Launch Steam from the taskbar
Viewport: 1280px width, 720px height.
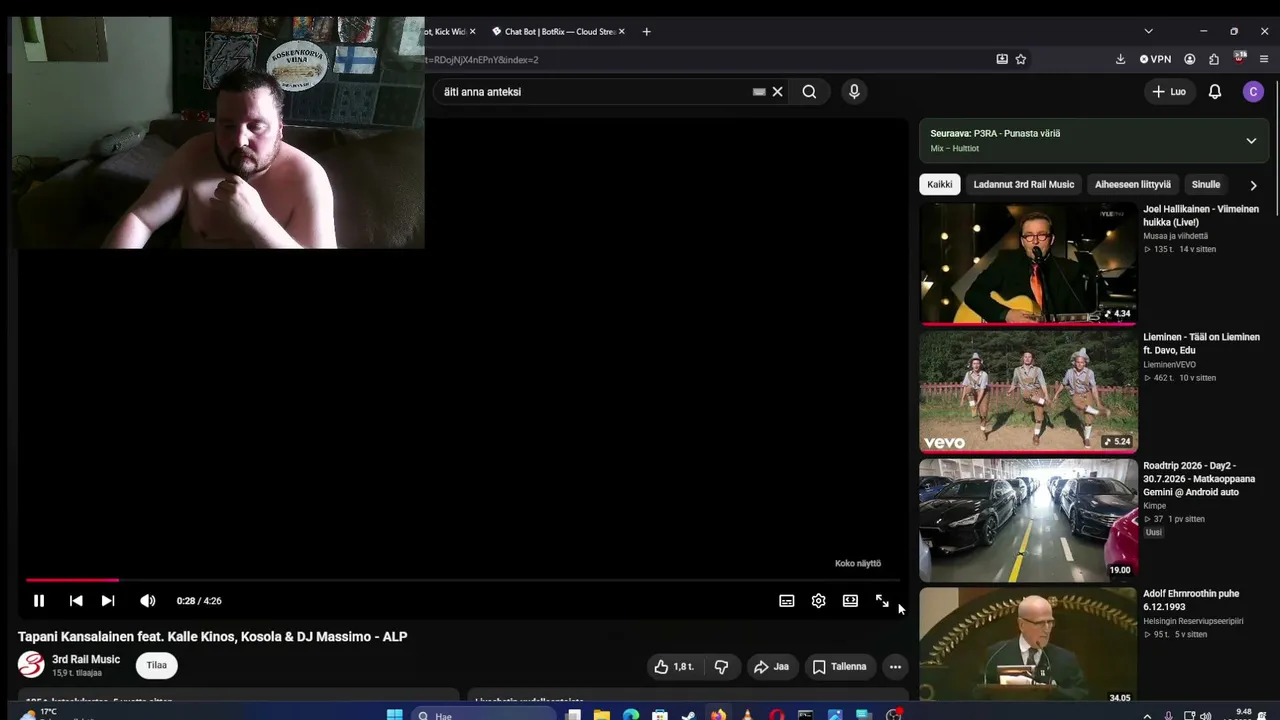tap(689, 715)
